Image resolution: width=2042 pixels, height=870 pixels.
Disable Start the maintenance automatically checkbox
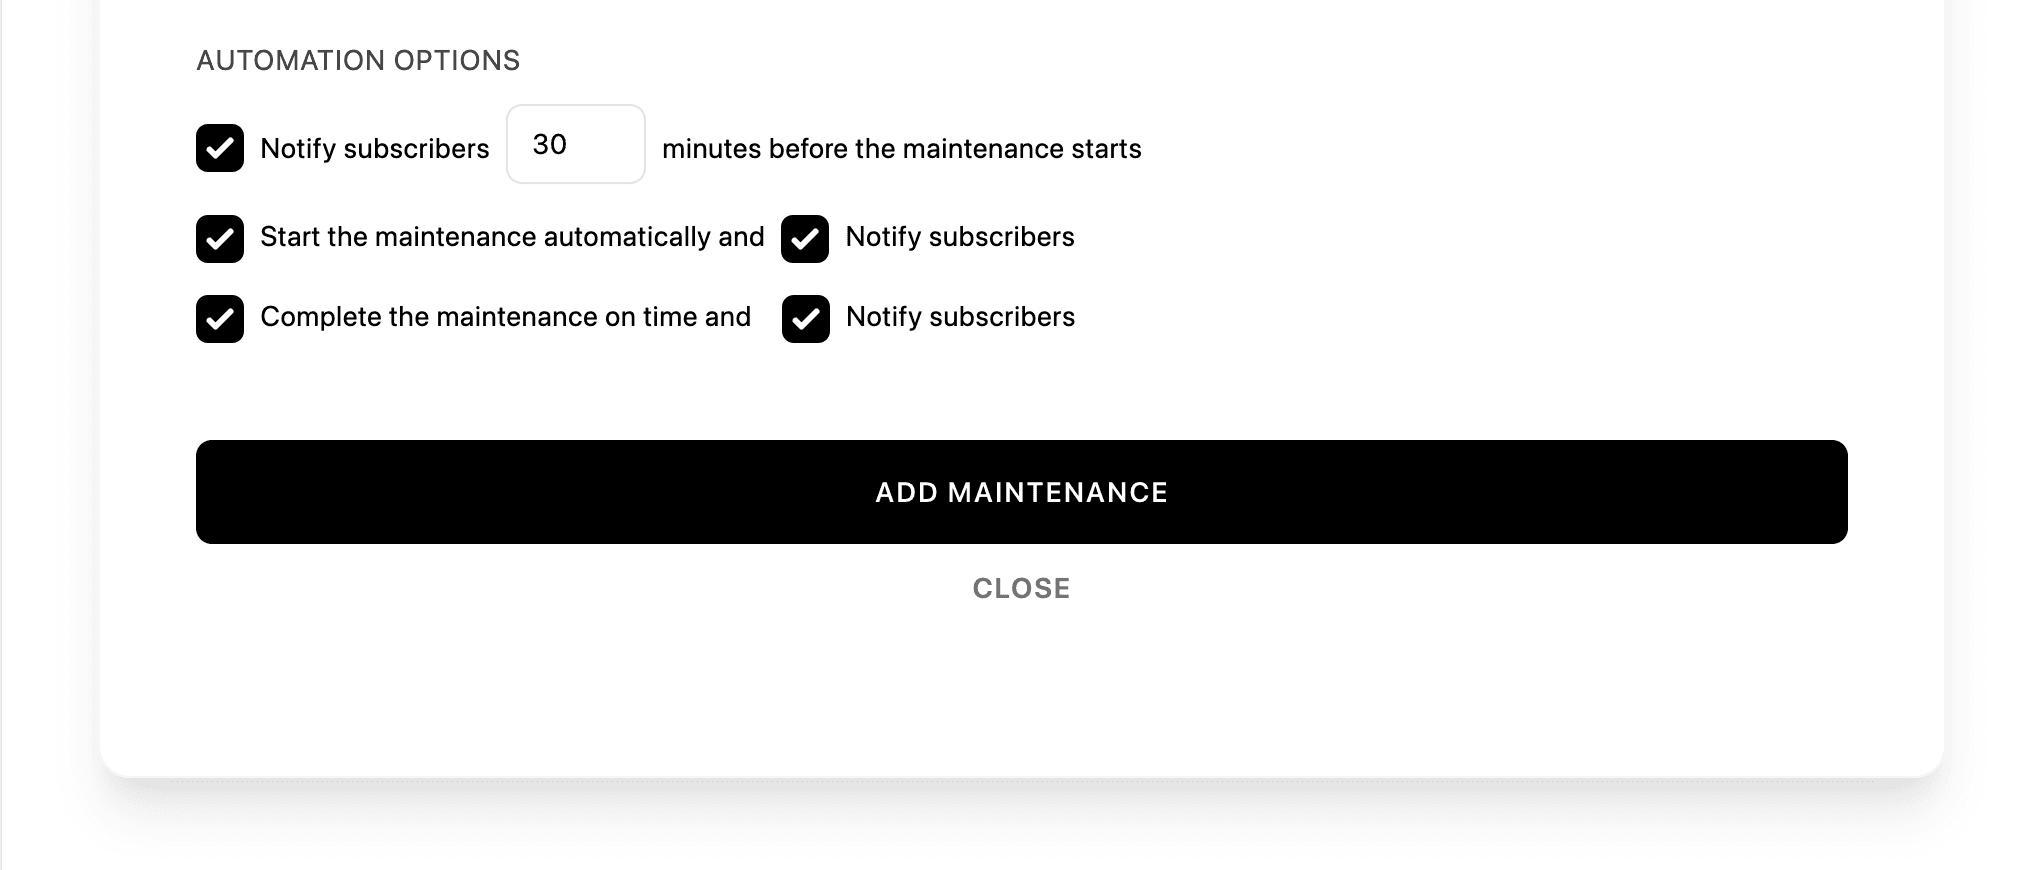coord(220,239)
